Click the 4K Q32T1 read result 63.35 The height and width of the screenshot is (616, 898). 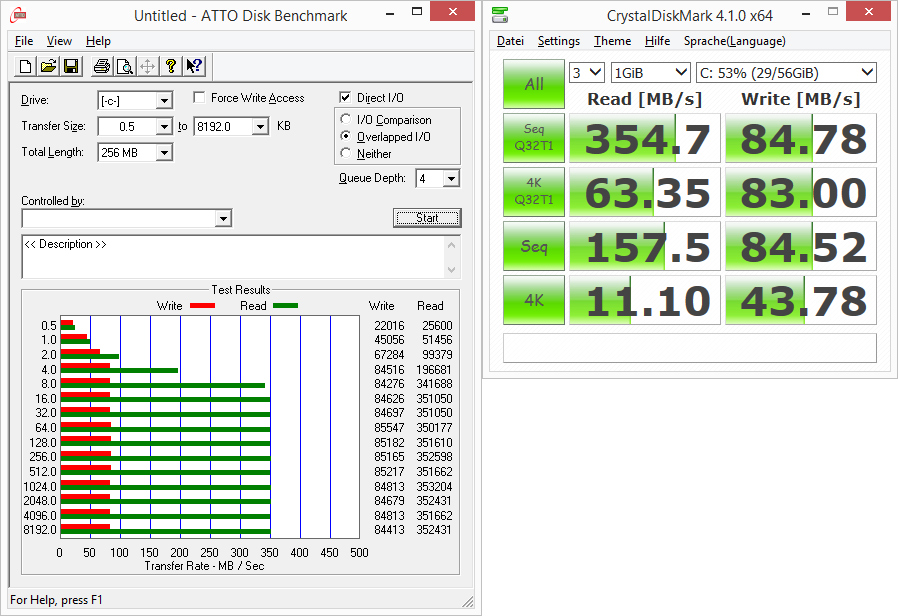645,192
